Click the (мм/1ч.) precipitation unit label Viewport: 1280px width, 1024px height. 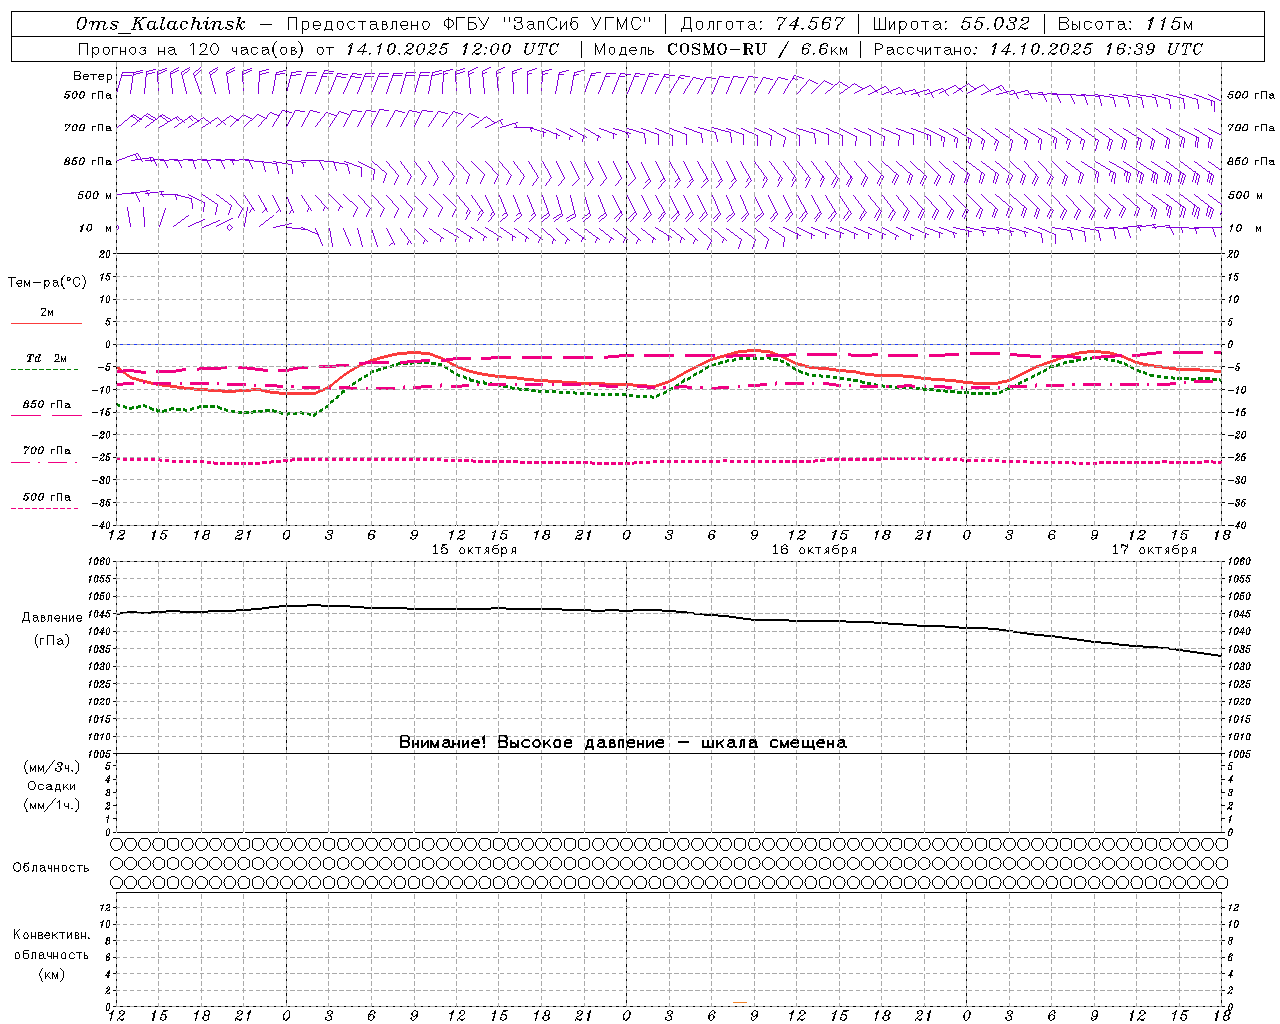click(52, 805)
